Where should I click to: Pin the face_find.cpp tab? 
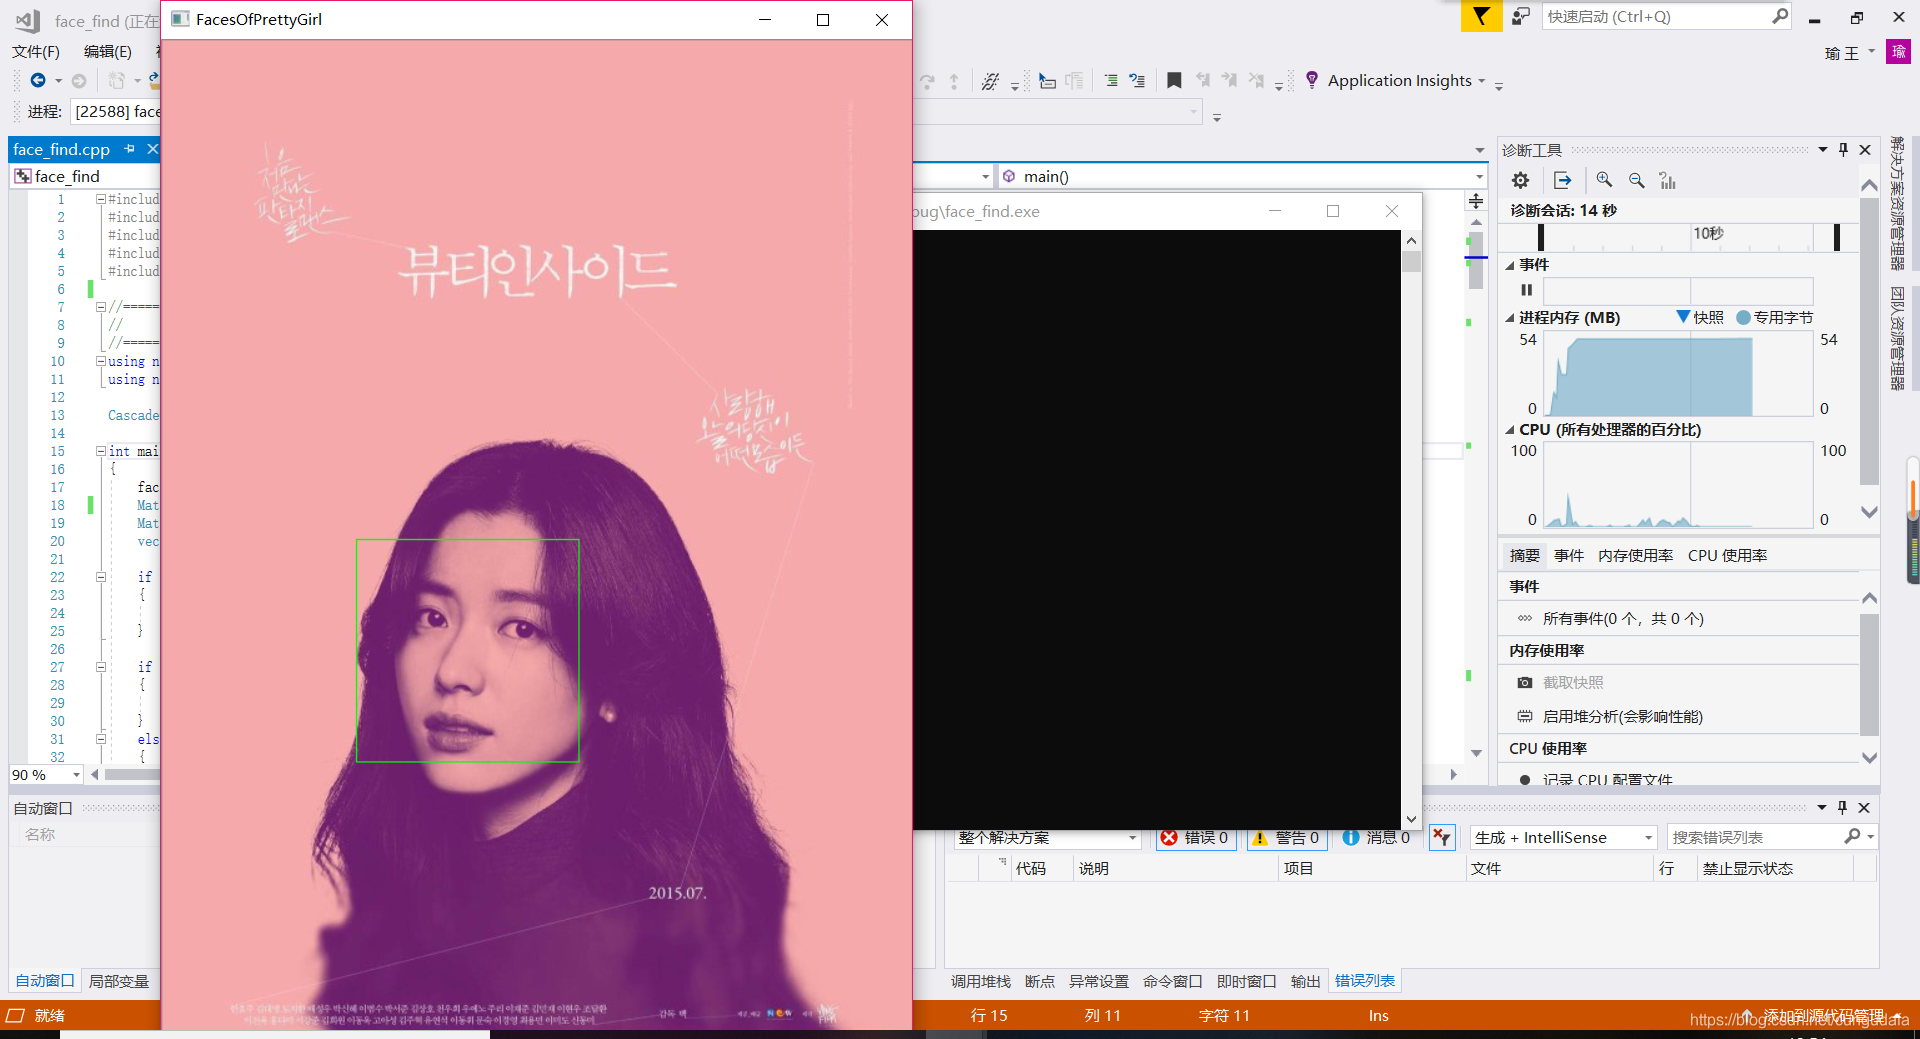click(129, 149)
